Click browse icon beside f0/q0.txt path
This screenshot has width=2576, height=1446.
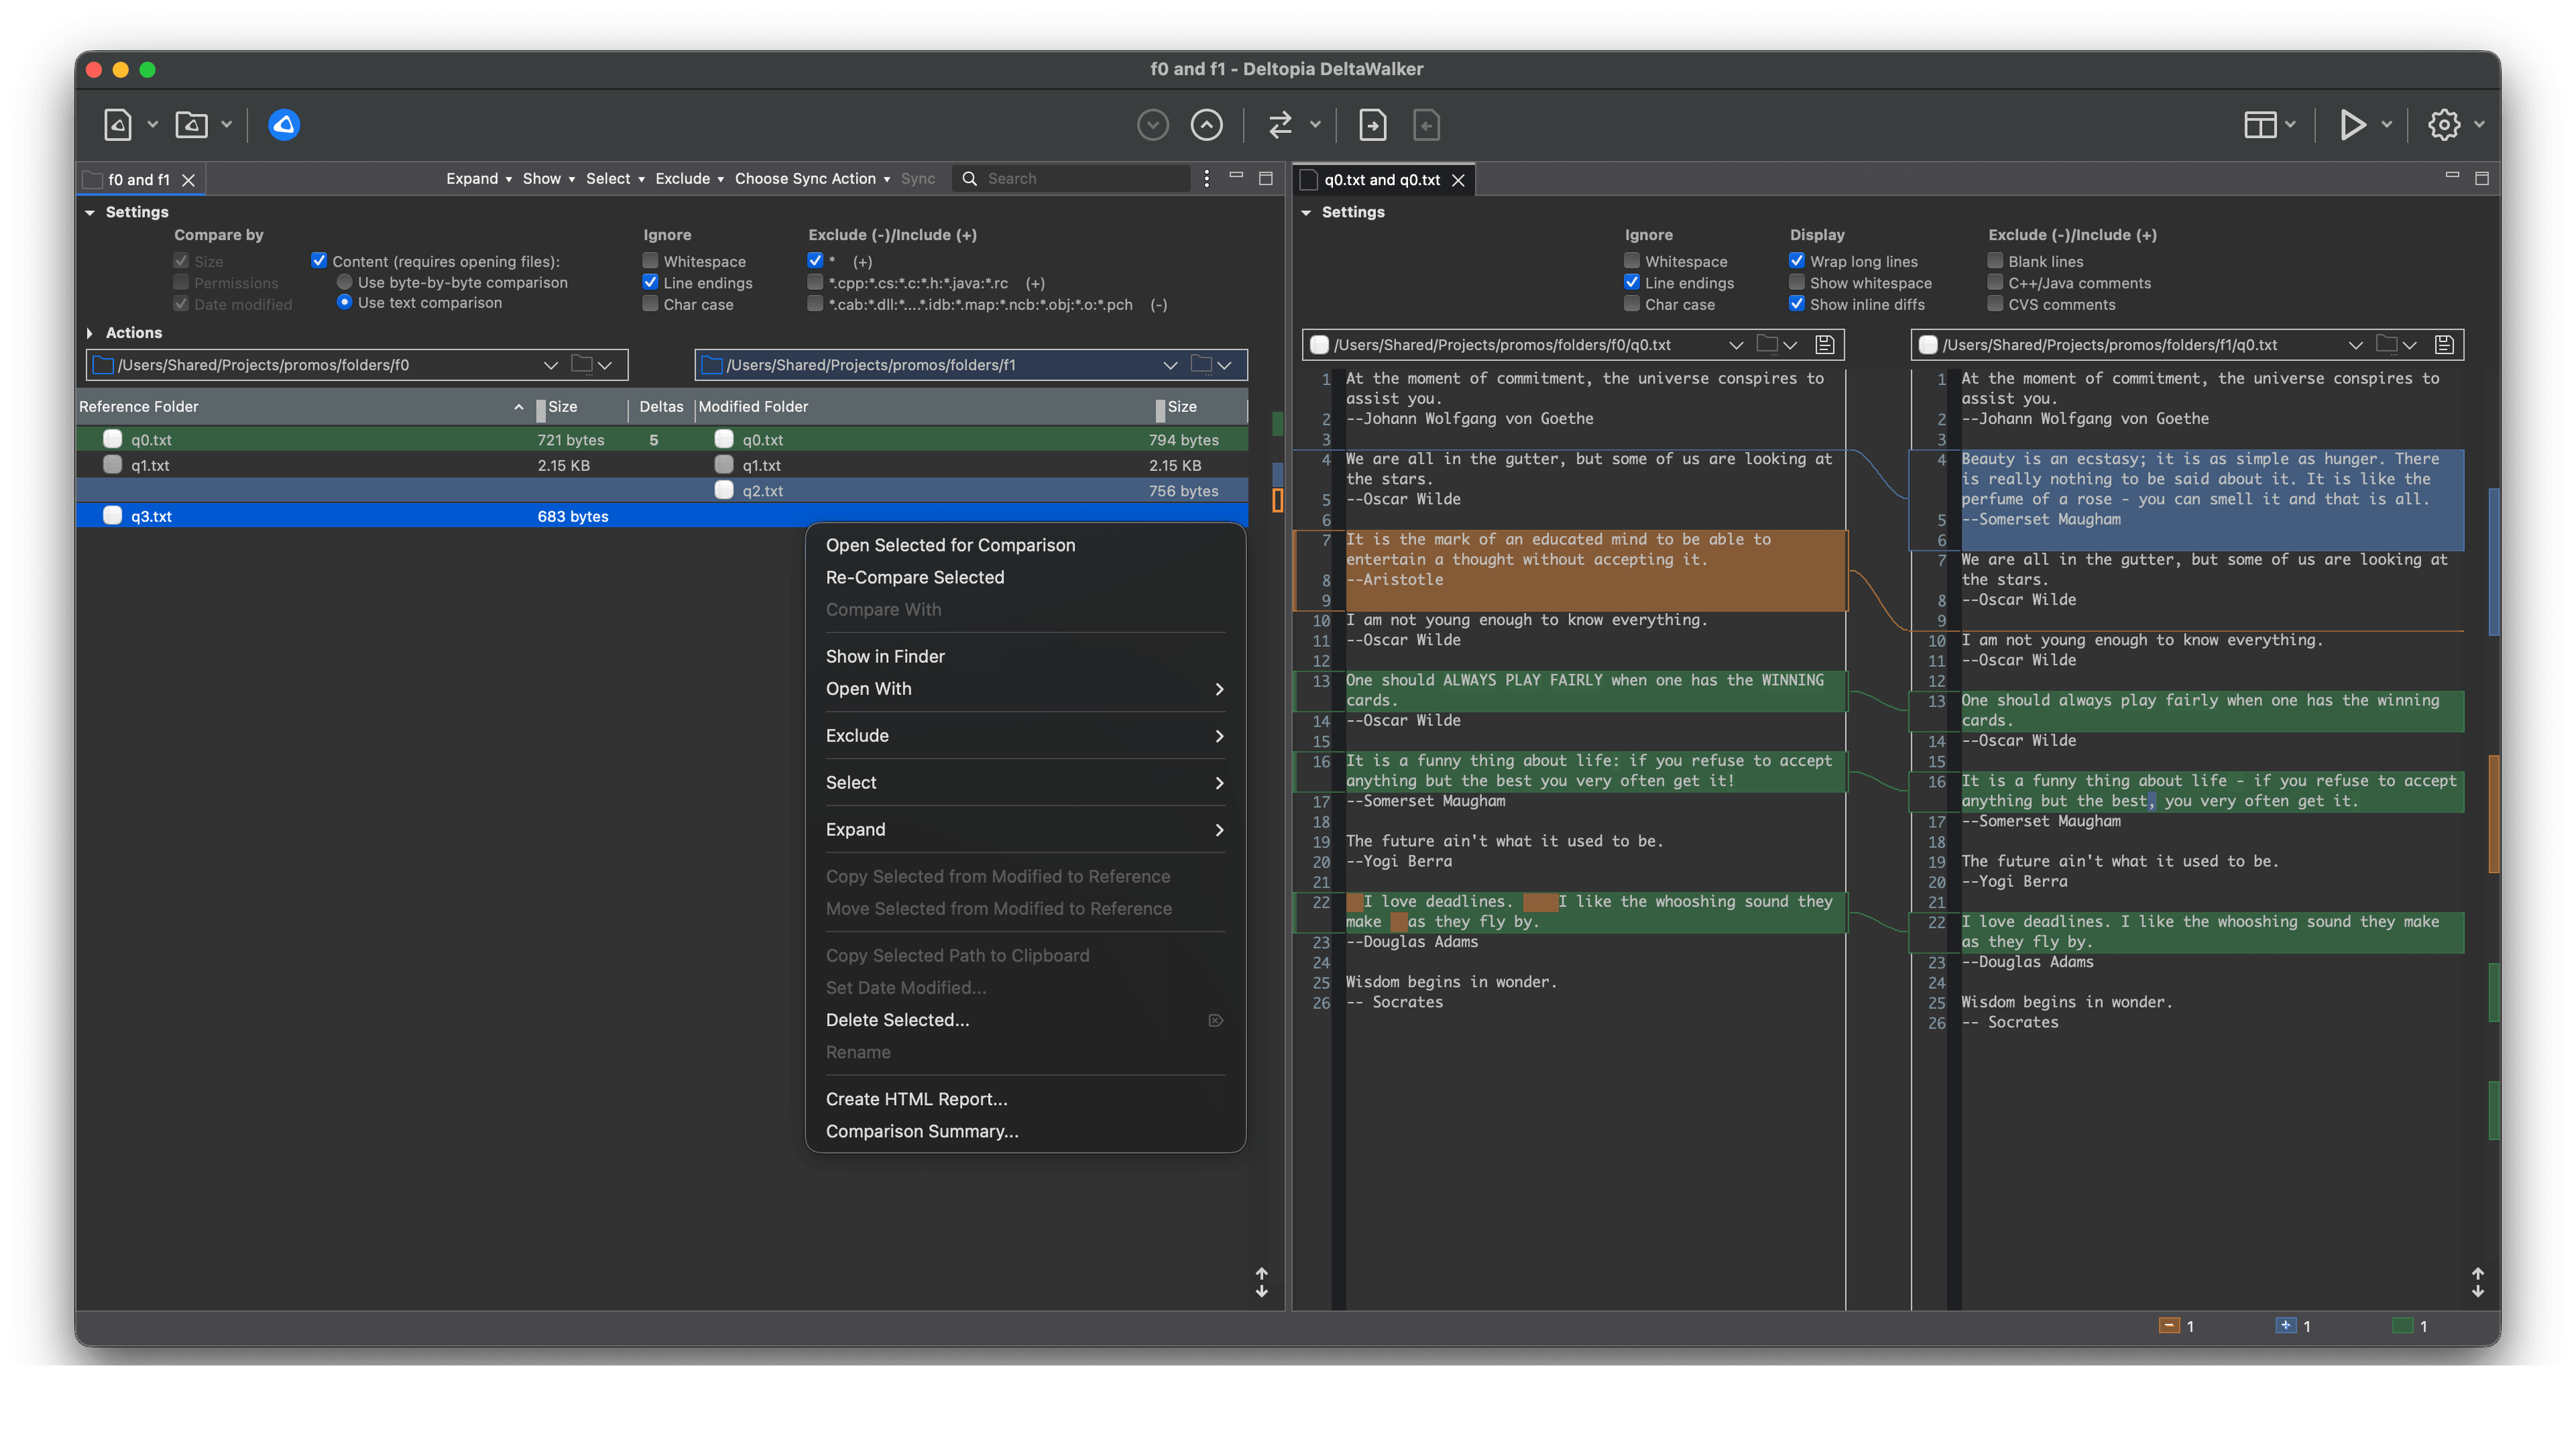[1767, 344]
